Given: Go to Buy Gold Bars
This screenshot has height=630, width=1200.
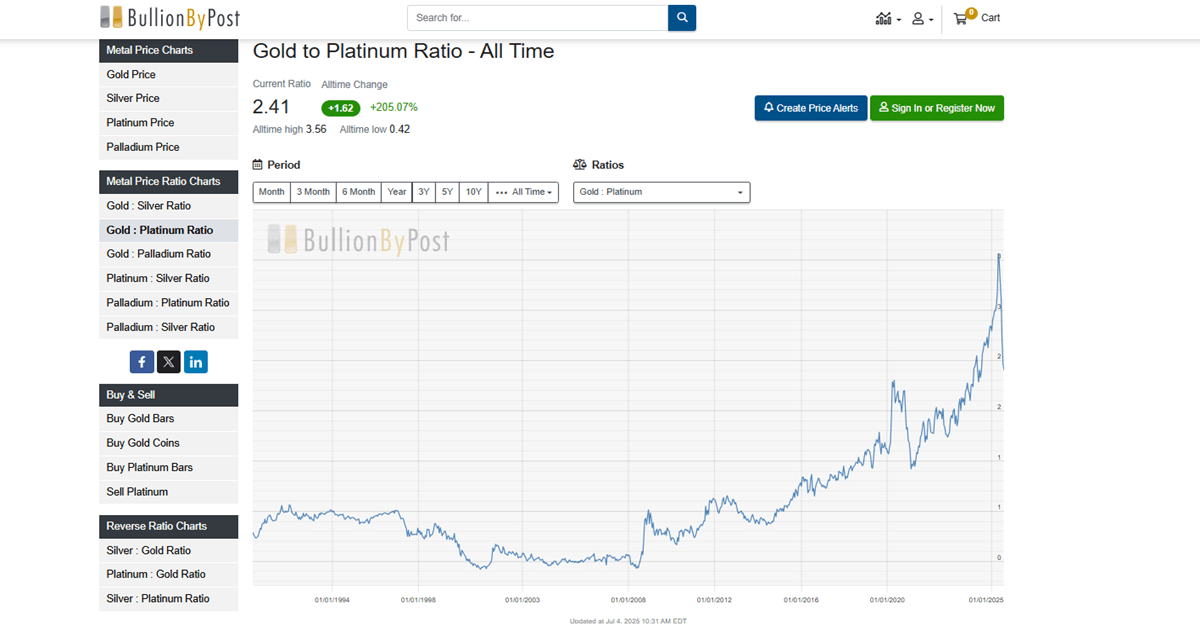Looking at the screenshot, I should pyautogui.click(x=169, y=419).
